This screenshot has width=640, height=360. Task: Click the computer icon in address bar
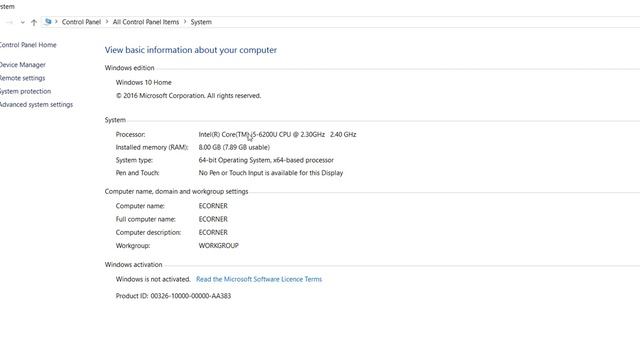pos(48,22)
